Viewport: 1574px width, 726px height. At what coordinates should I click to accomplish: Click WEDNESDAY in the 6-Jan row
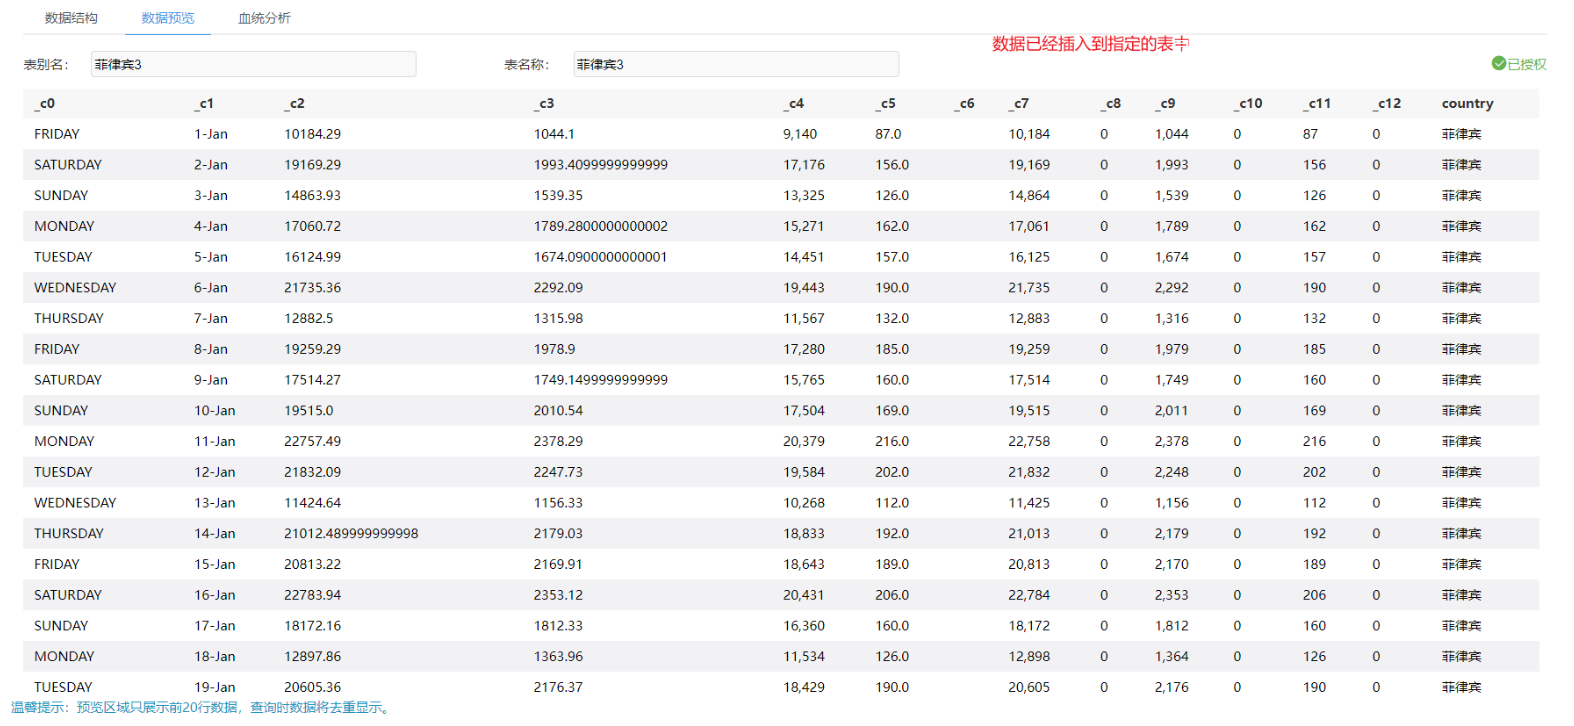[75, 288]
